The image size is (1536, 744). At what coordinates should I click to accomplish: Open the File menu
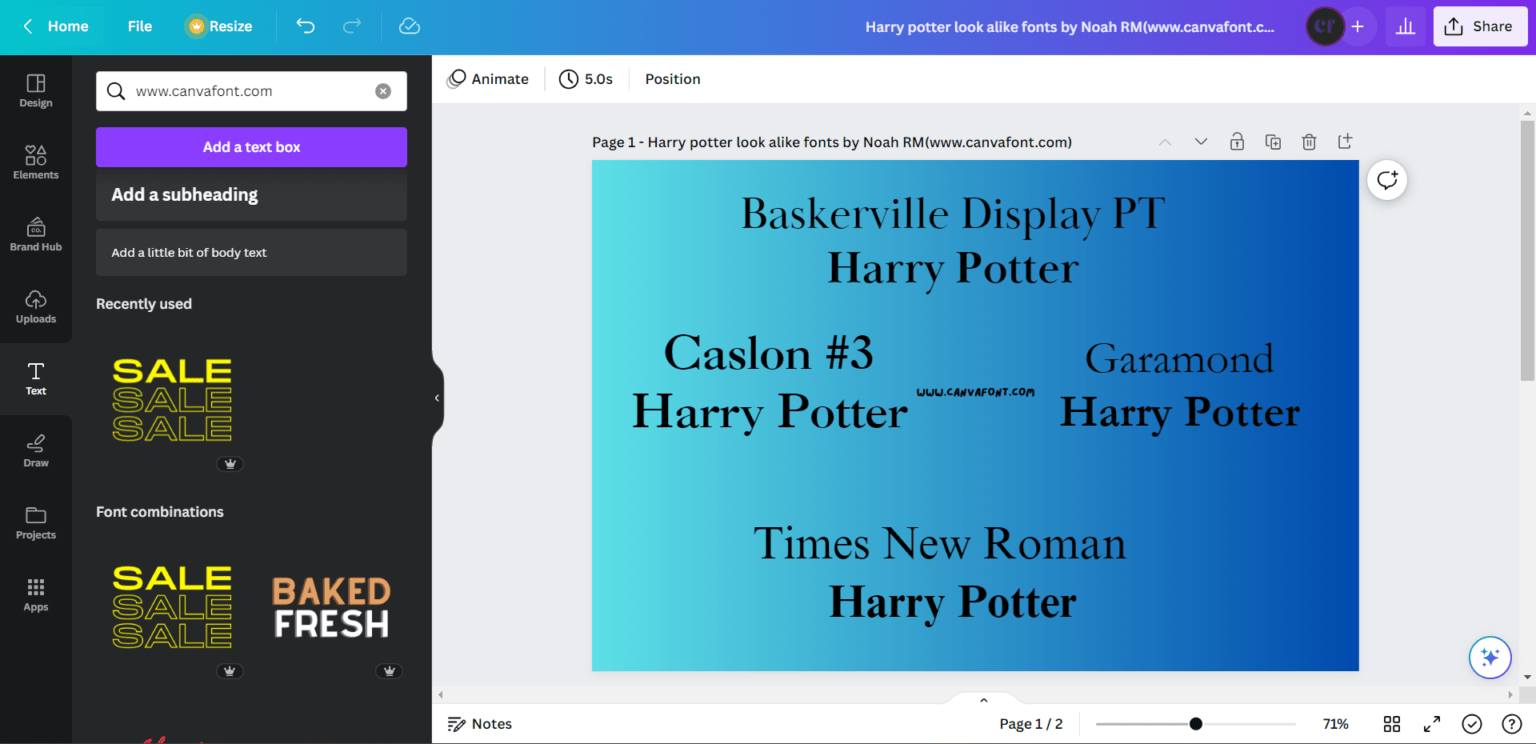(140, 26)
